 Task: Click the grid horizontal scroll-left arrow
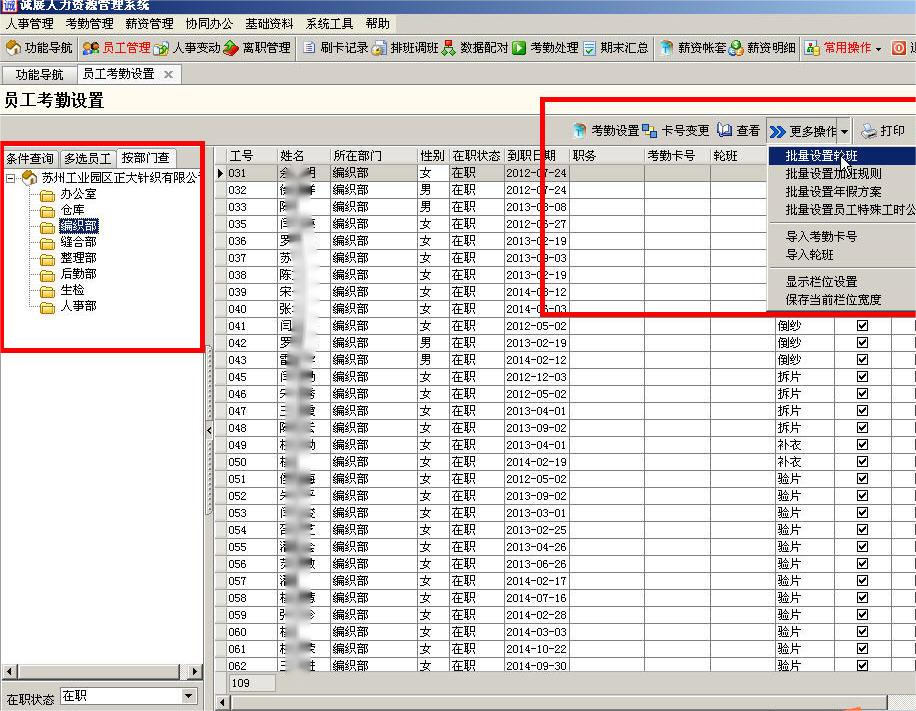pos(222,702)
